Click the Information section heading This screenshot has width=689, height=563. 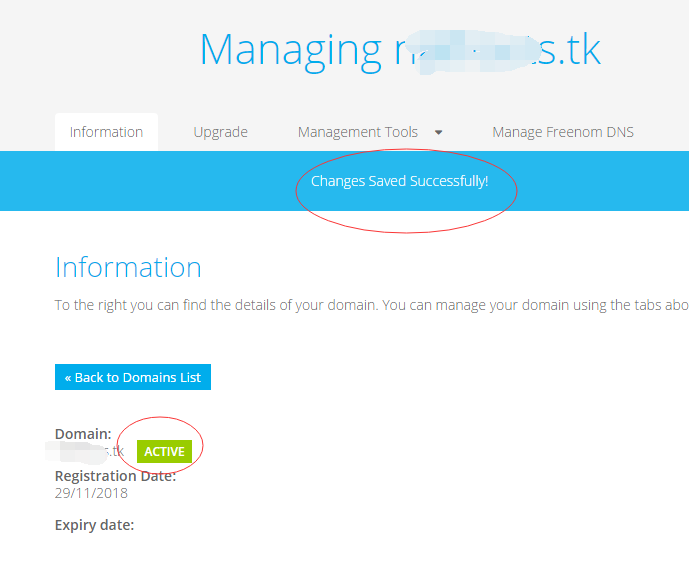pos(128,267)
